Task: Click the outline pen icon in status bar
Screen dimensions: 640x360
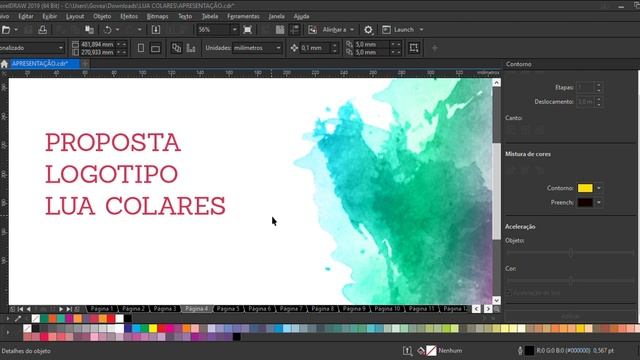Action: (x=520, y=351)
